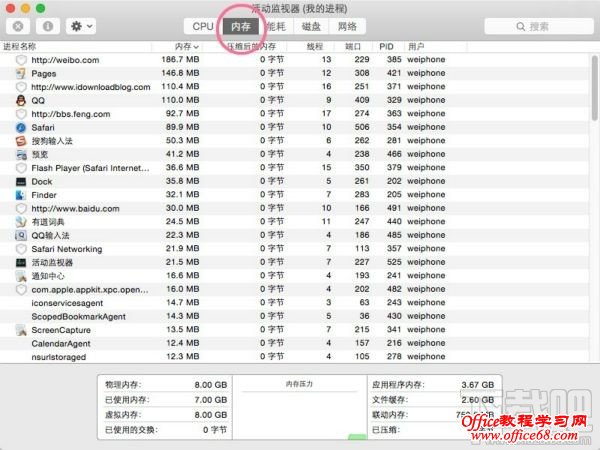Switch to the CPU tab
This screenshot has width=600, height=450.
tap(202, 26)
